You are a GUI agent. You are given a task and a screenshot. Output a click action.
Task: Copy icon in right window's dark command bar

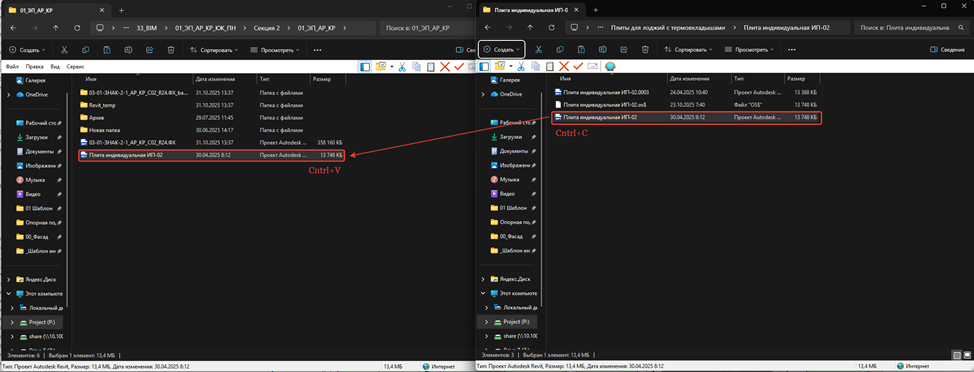pos(560,50)
